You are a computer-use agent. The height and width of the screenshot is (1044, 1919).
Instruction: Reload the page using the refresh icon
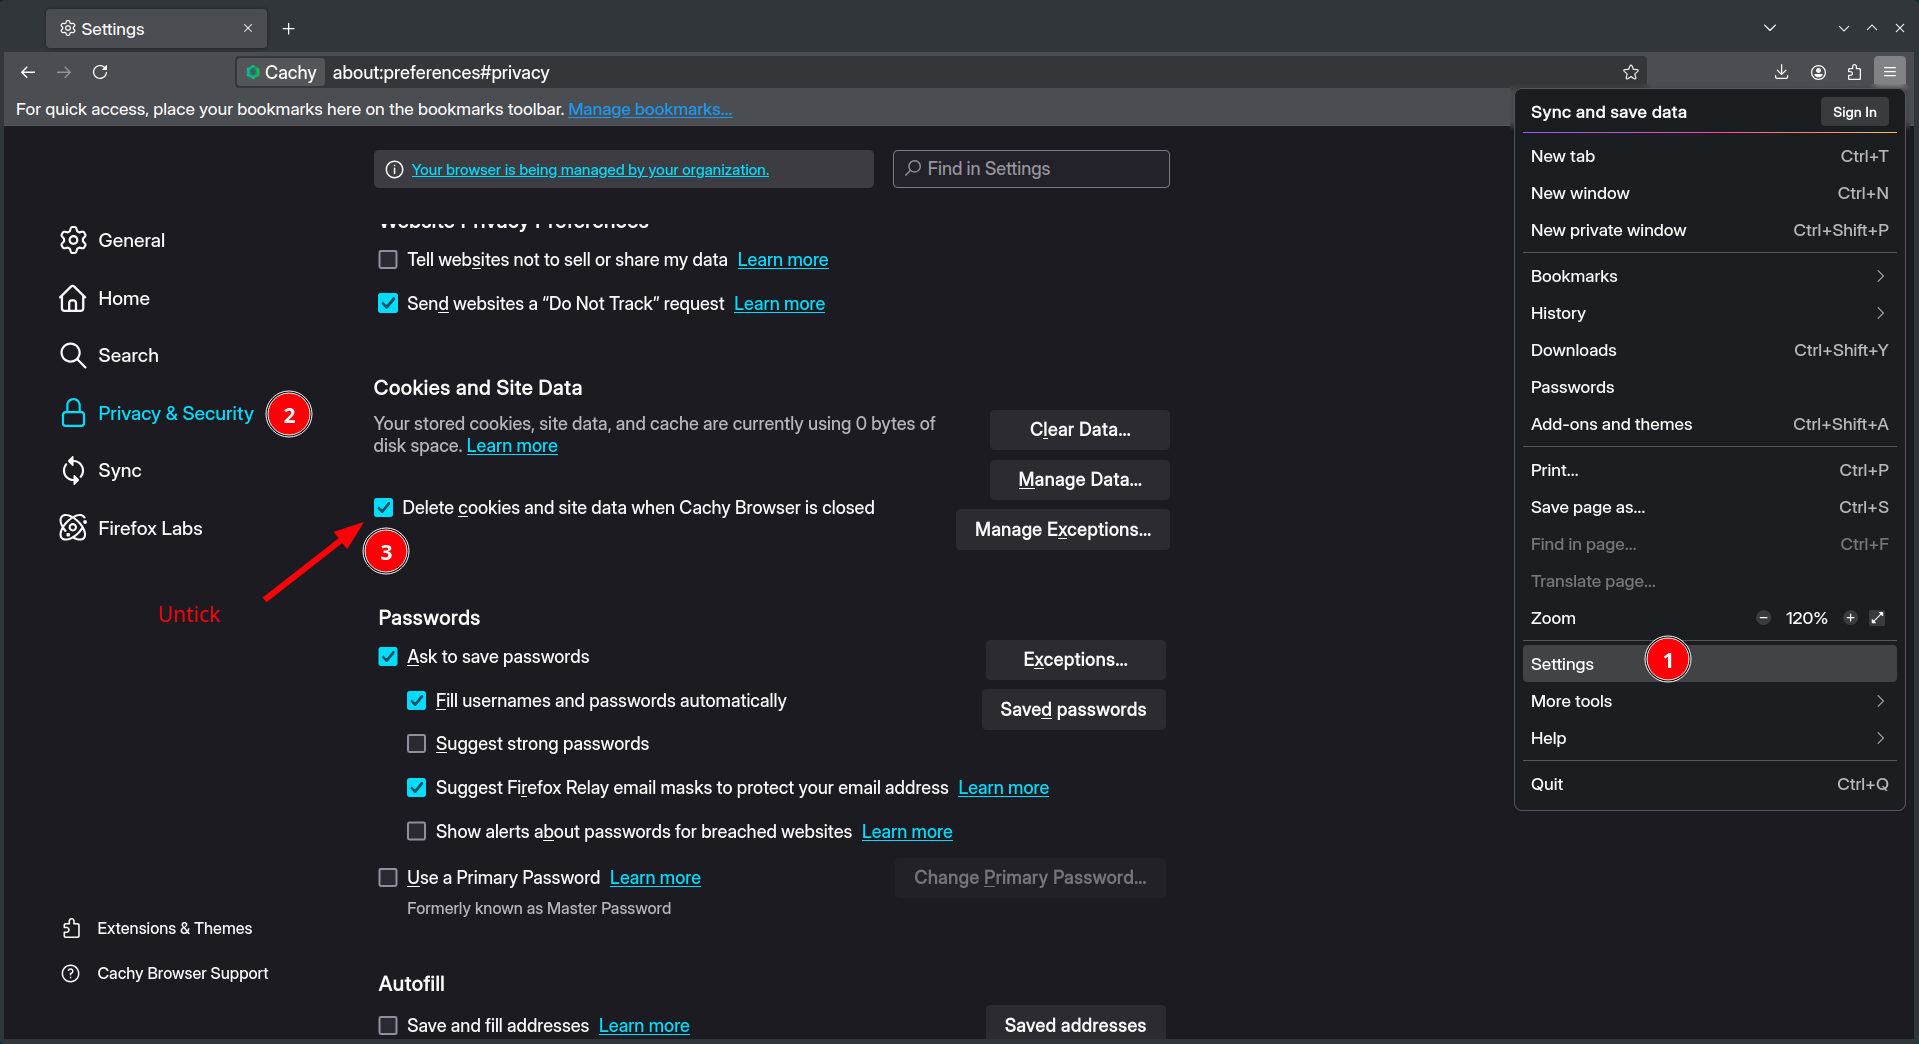click(100, 72)
